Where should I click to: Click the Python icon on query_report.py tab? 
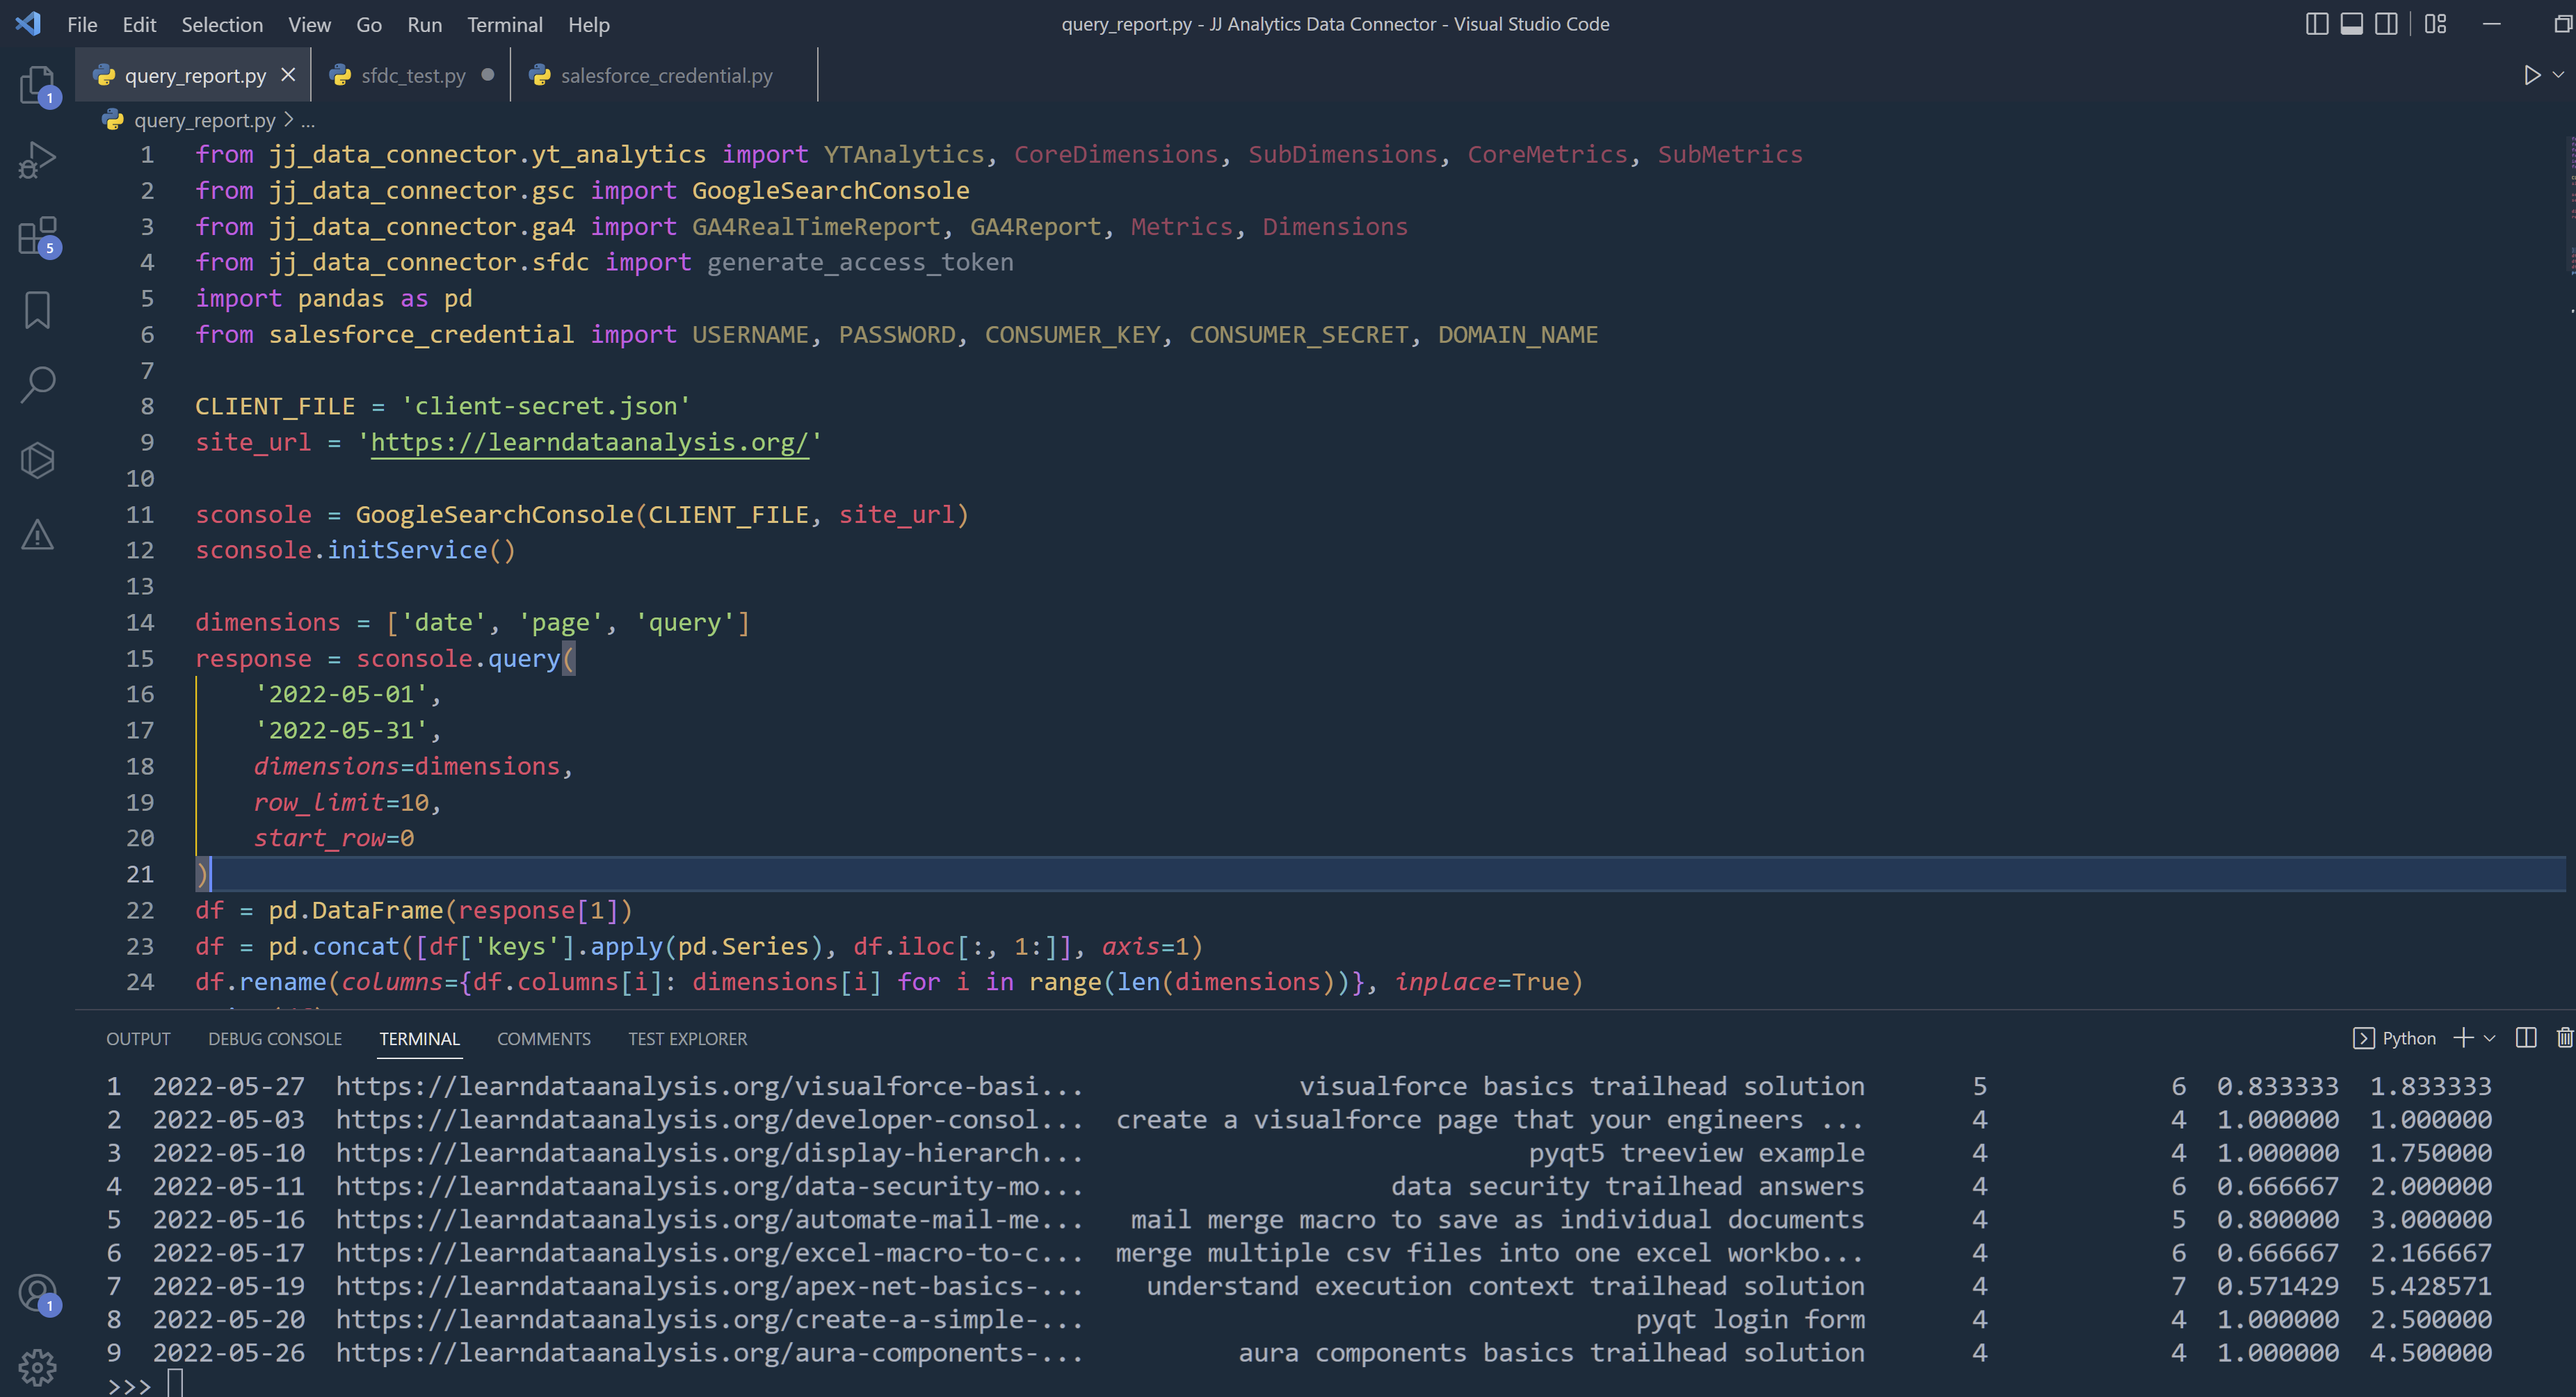pyautogui.click(x=104, y=75)
